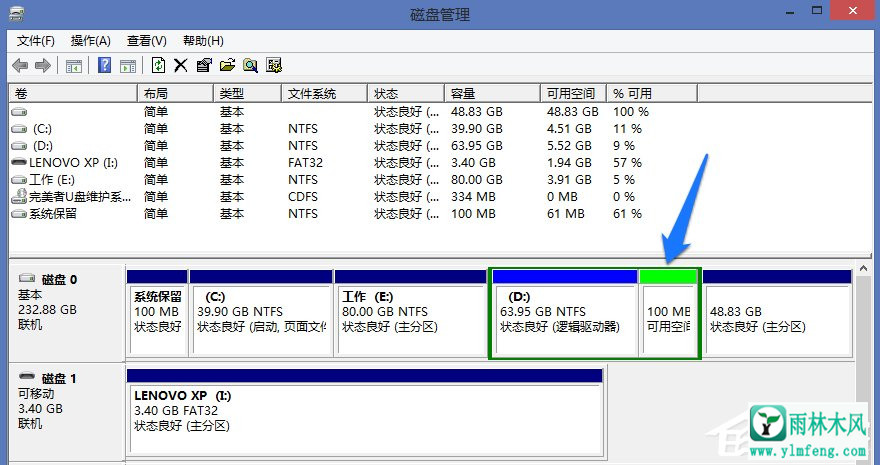Sort by the 文件系统 column header
The height and width of the screenshot is (465, 880).
coord(324,94)
